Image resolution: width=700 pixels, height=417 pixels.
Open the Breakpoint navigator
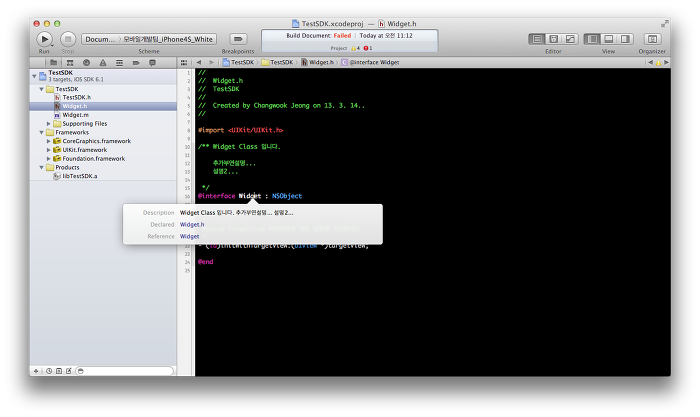point(136,63)
